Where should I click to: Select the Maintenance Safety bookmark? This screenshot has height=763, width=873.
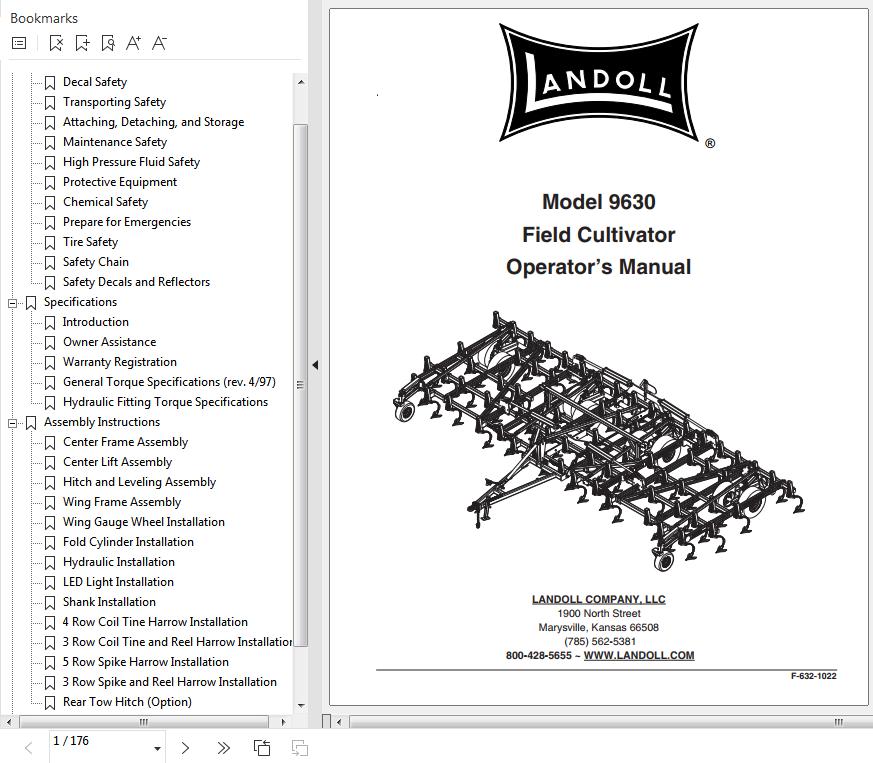click(115, 142)
